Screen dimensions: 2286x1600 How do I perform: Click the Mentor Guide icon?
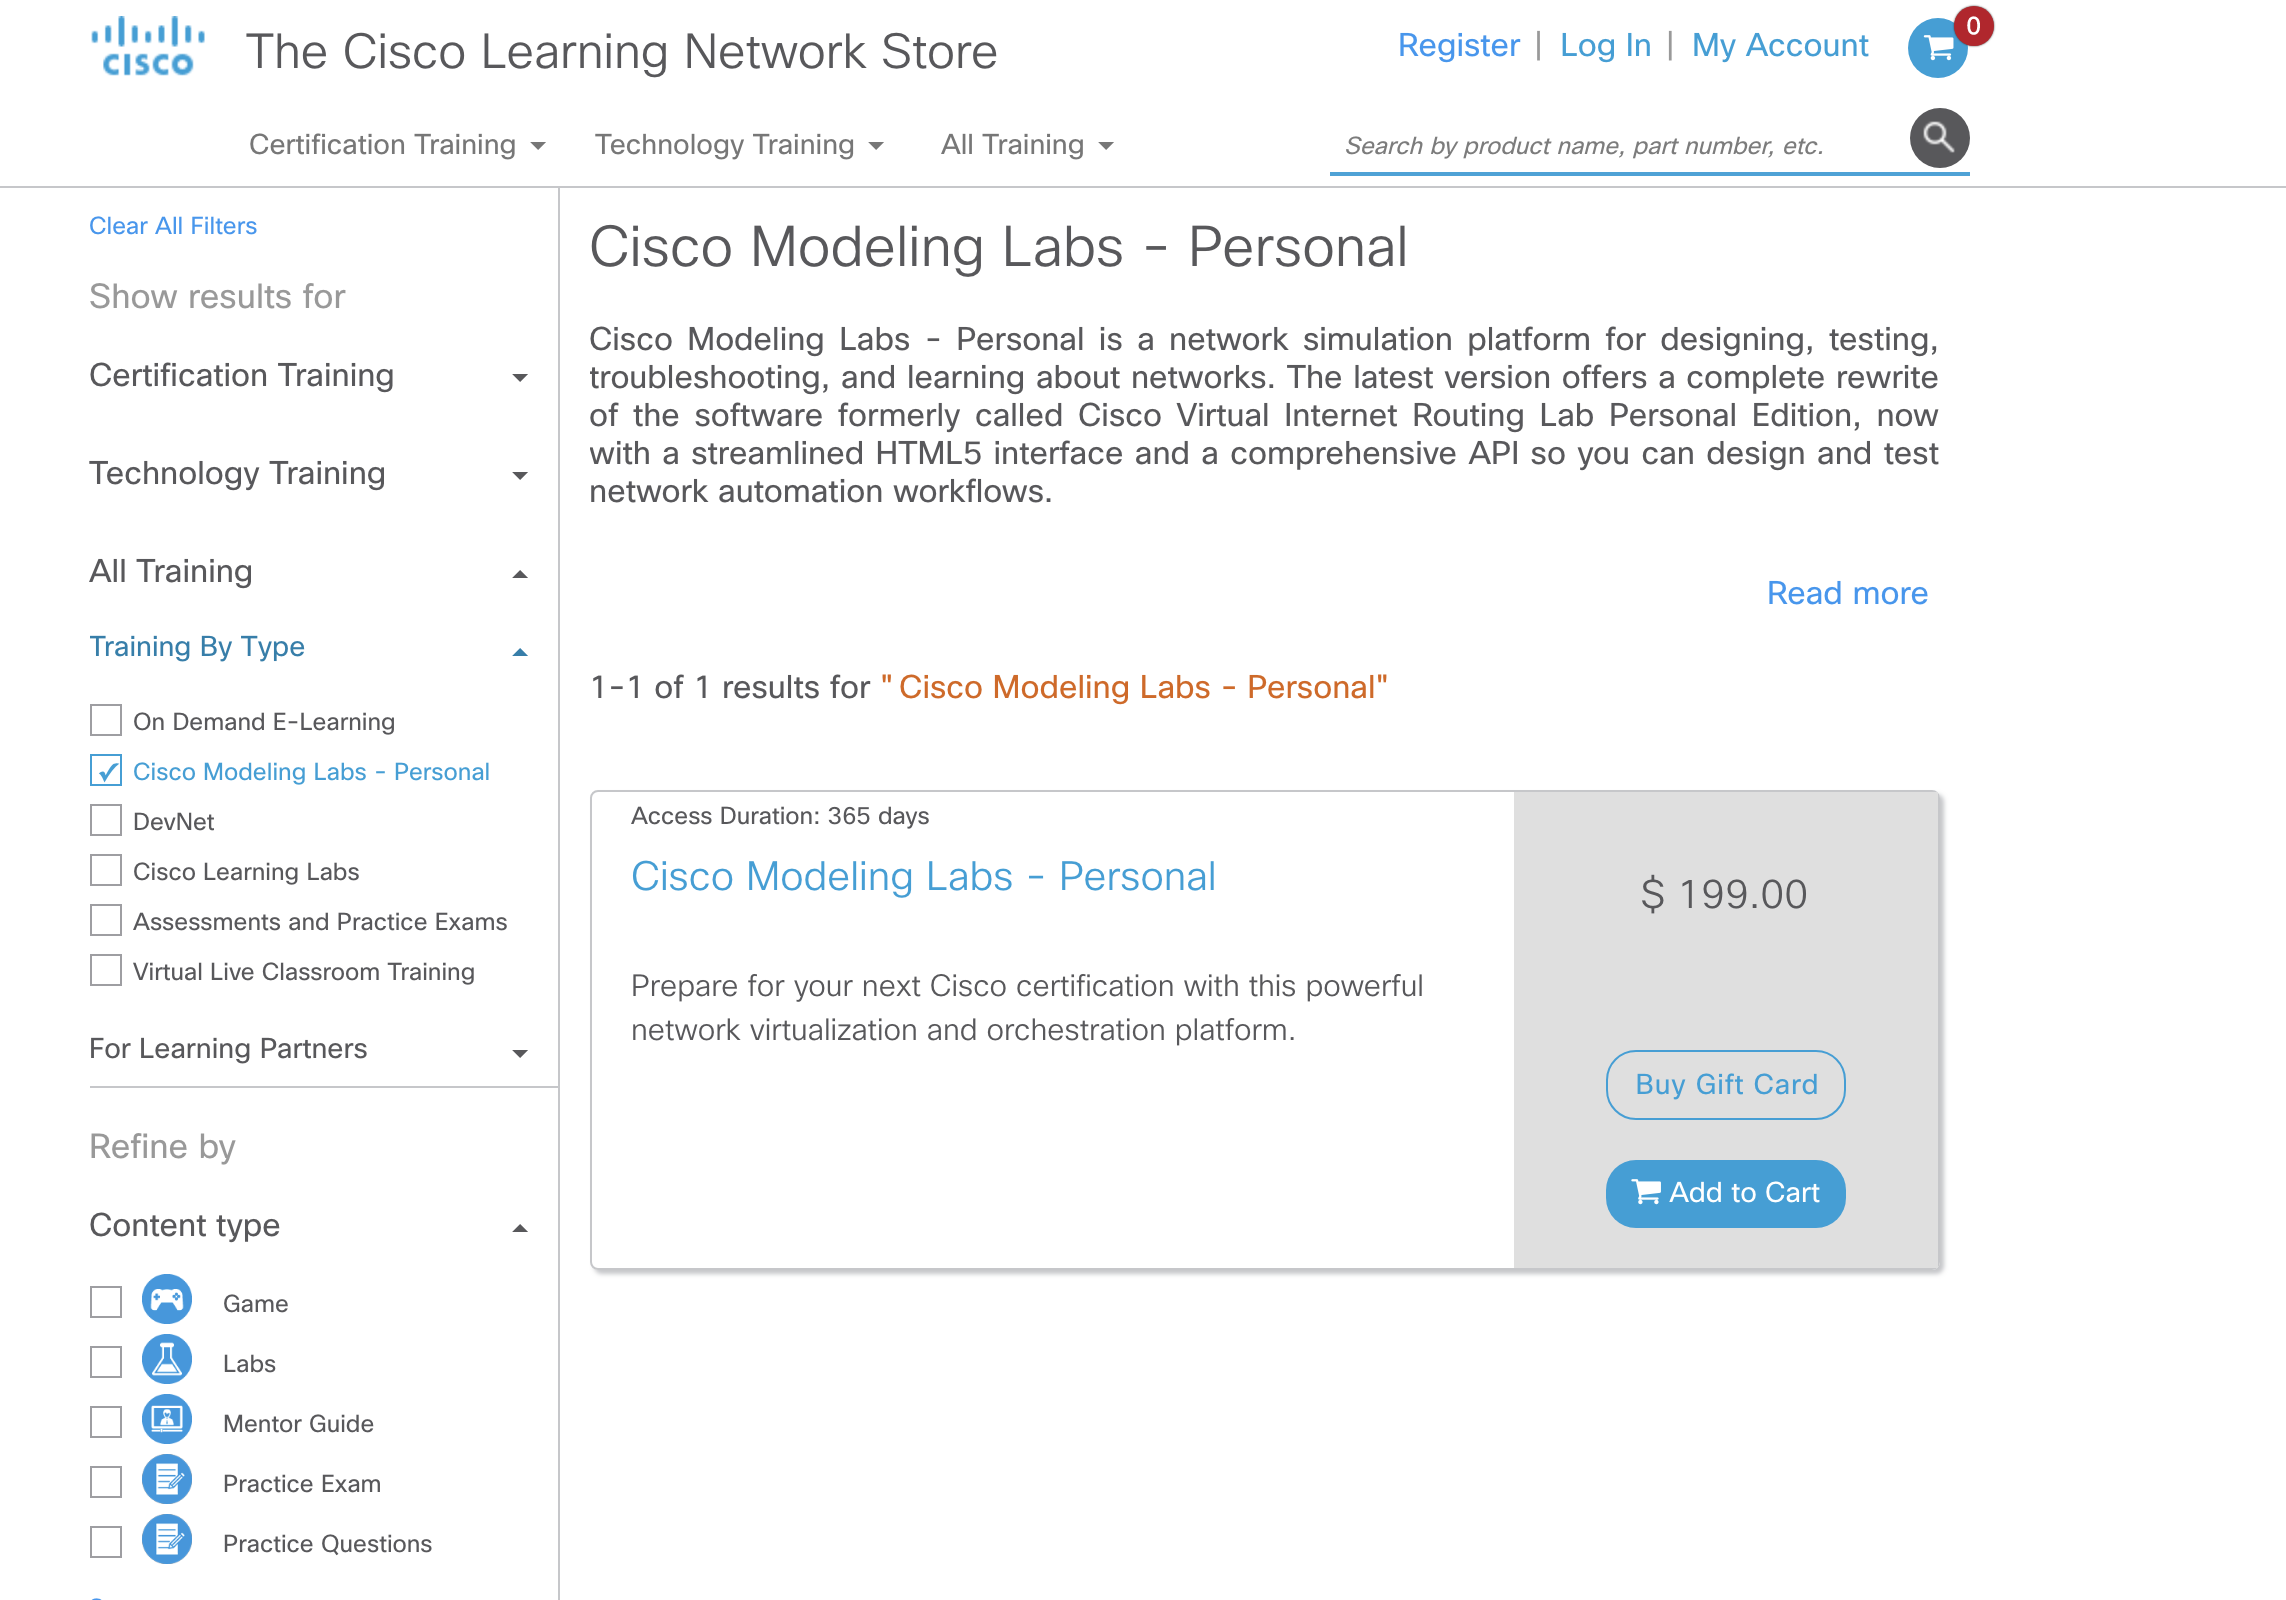(166, 1420)
